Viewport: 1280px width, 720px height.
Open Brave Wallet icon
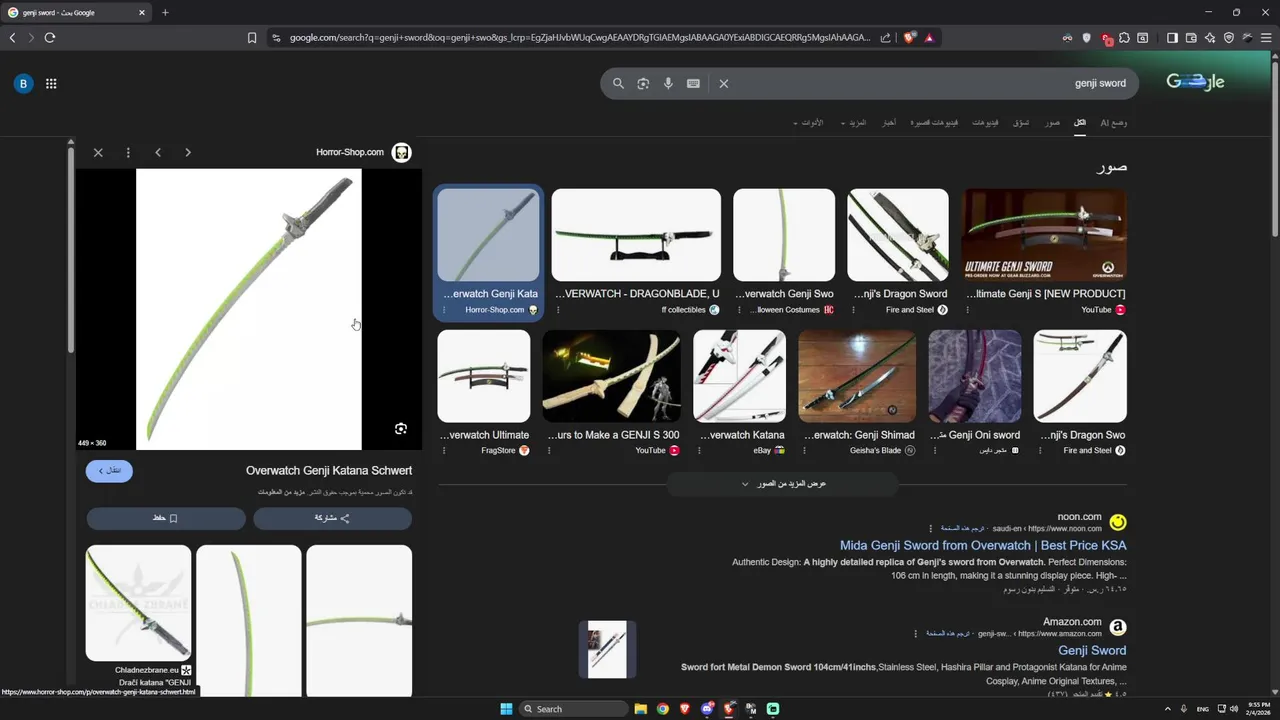point(1191,38)
